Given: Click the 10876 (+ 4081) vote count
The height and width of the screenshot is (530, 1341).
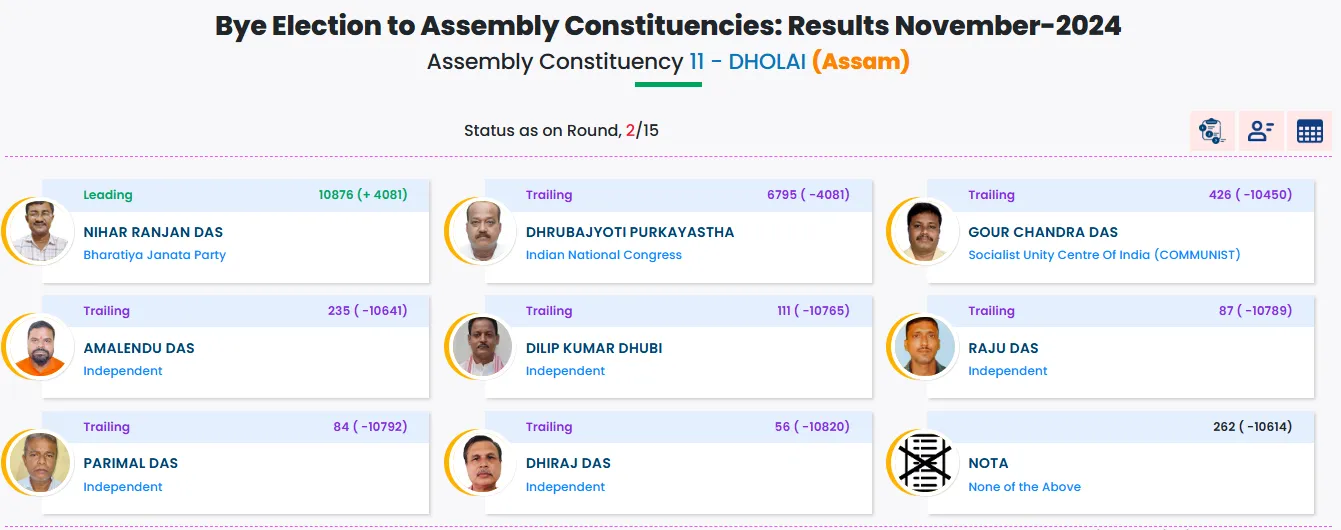Looking at the screenshot, I should 363,195.
